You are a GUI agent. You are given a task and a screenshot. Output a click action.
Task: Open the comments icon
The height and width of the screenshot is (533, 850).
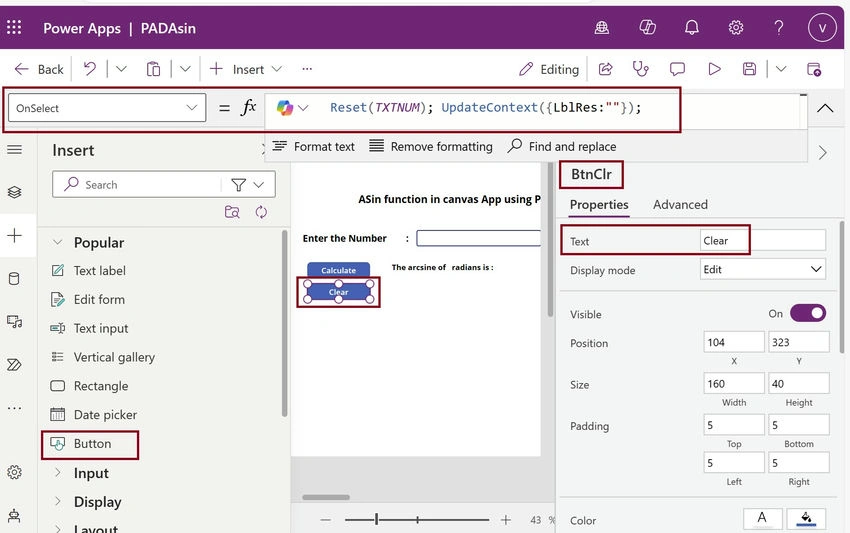click(677, 69)
